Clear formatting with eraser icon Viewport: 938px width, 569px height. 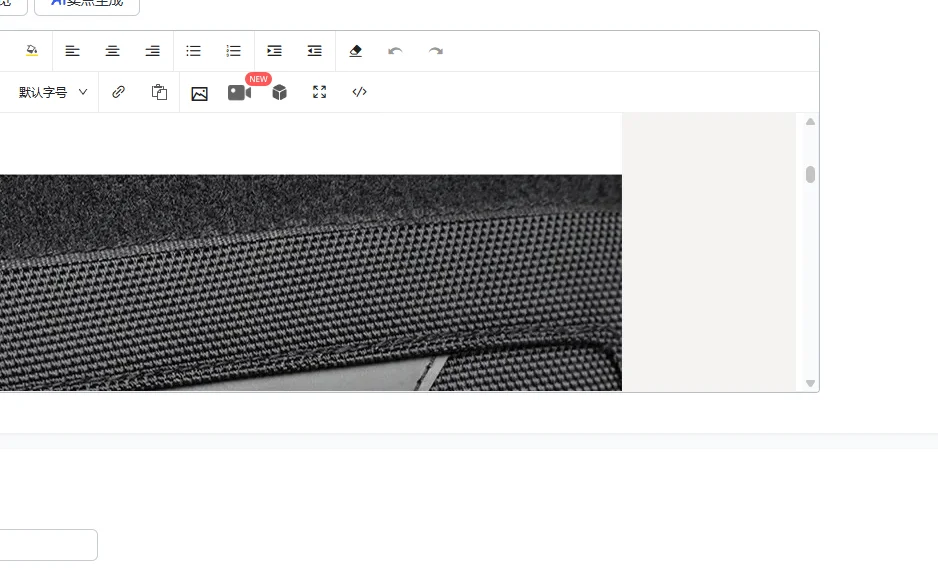(355, 51)
